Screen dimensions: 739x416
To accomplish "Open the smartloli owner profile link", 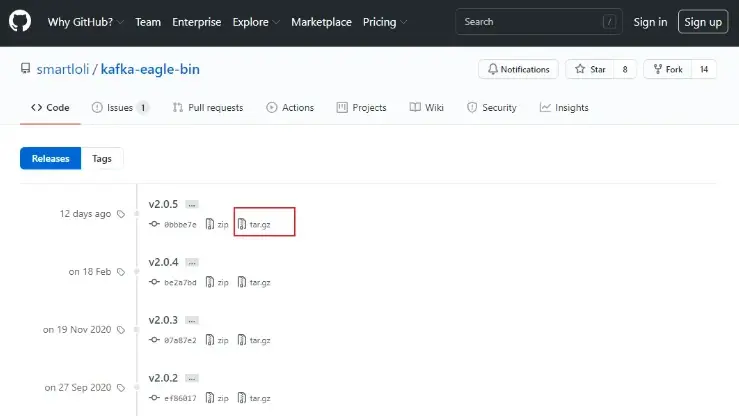I will 63,69.
